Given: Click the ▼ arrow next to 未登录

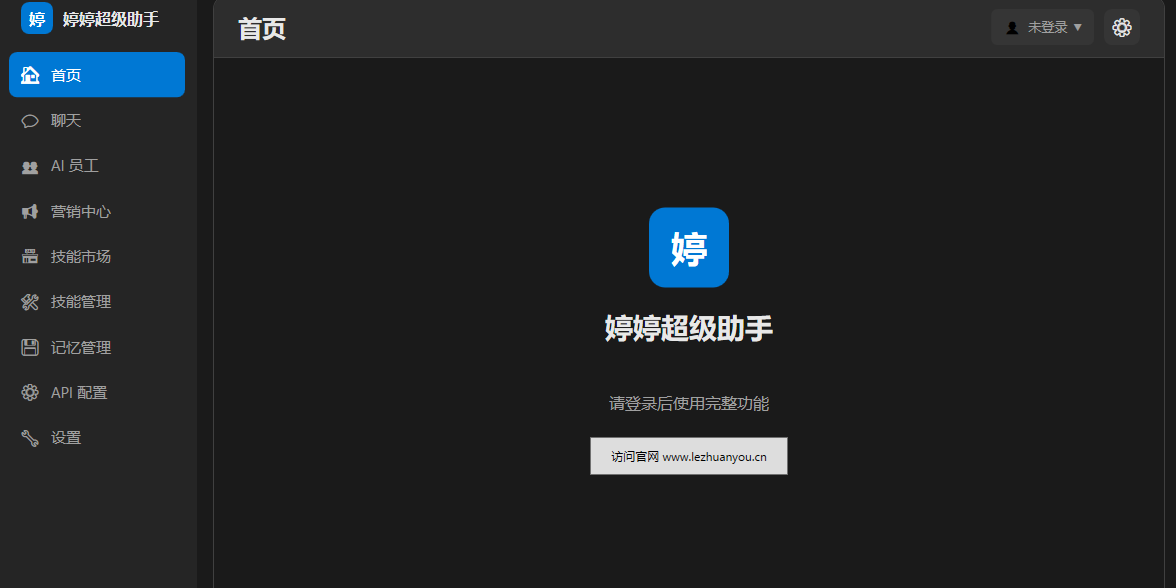Looking at the screenshot, I should click(x=1078, y=28).
